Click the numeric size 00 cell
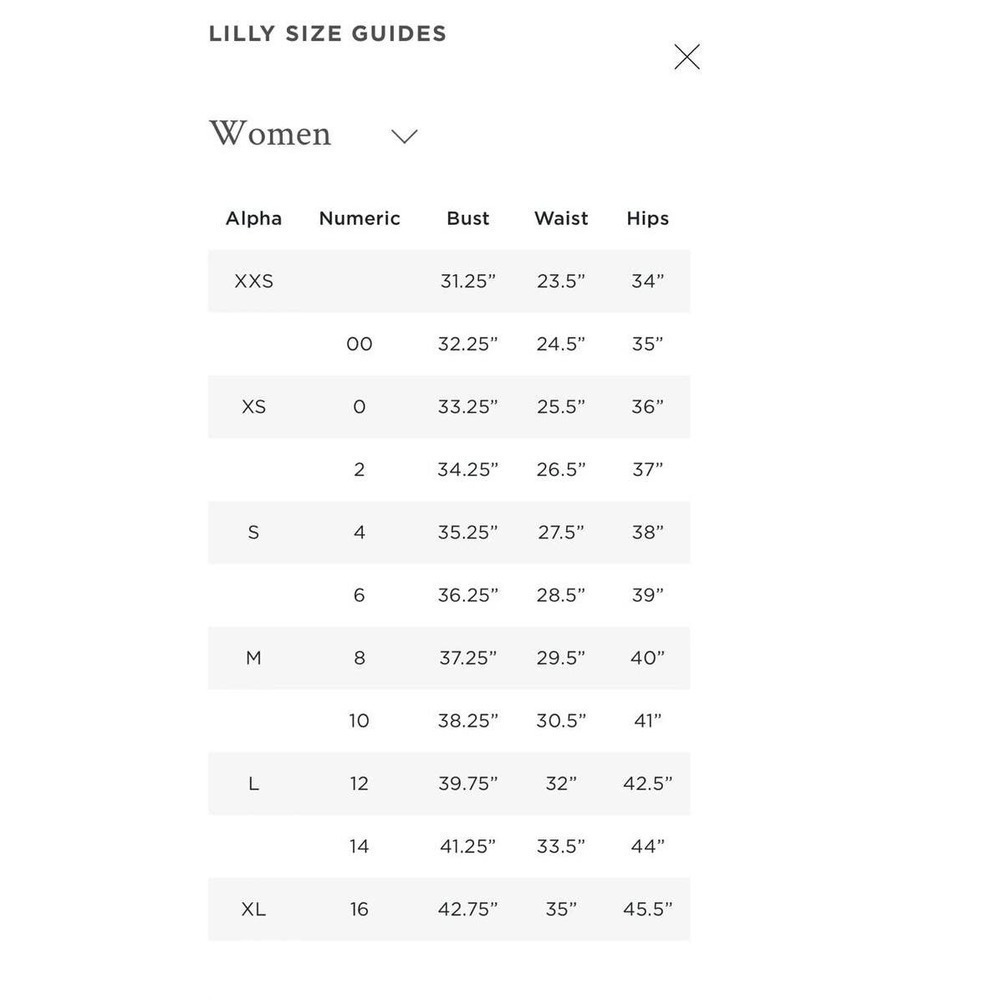Viewport: 1000px width, 1000px height. 359,344
